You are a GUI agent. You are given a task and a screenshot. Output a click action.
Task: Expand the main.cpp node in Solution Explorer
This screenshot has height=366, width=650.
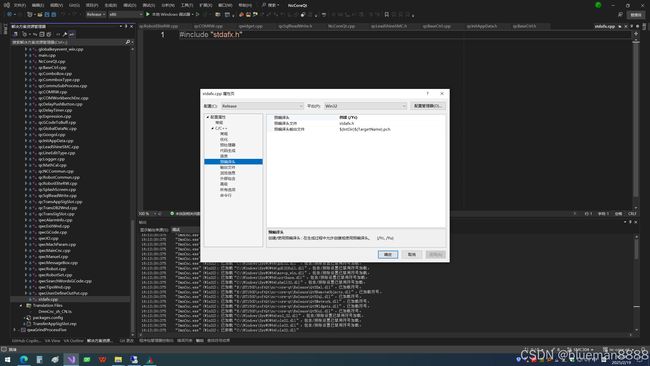click(26, 55)
